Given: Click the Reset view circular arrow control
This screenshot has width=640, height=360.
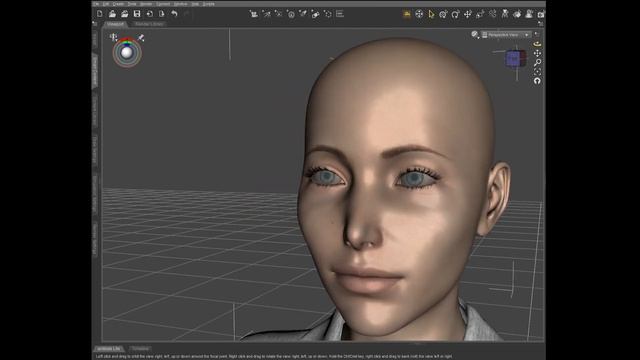Looking at the screenshot, I should tap(538, 81).
